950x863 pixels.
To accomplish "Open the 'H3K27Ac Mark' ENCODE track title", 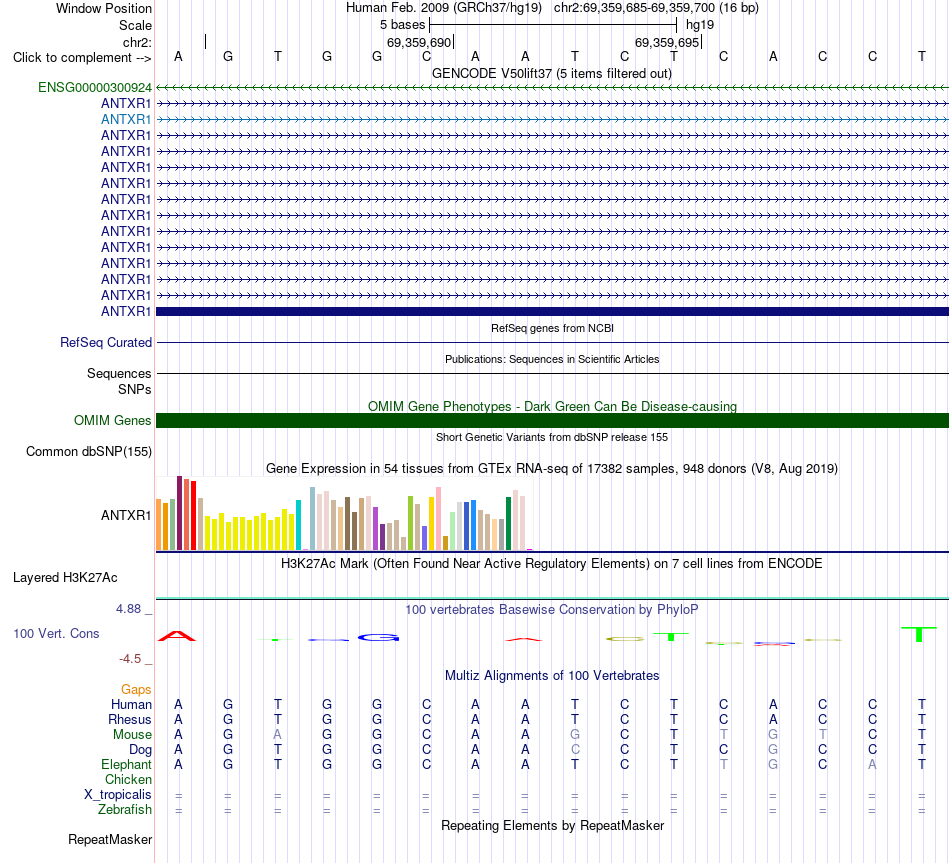I will click(551, 564).
